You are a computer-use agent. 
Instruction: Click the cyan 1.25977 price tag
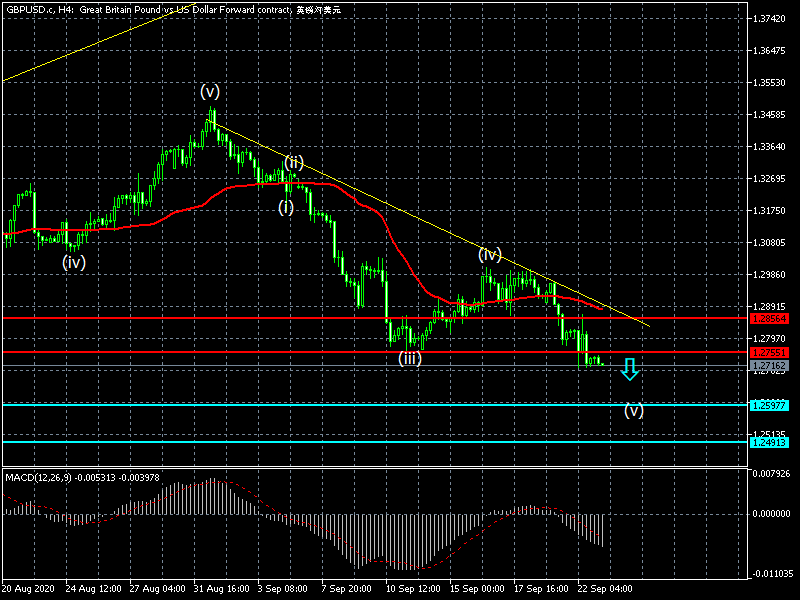point(769,404)
